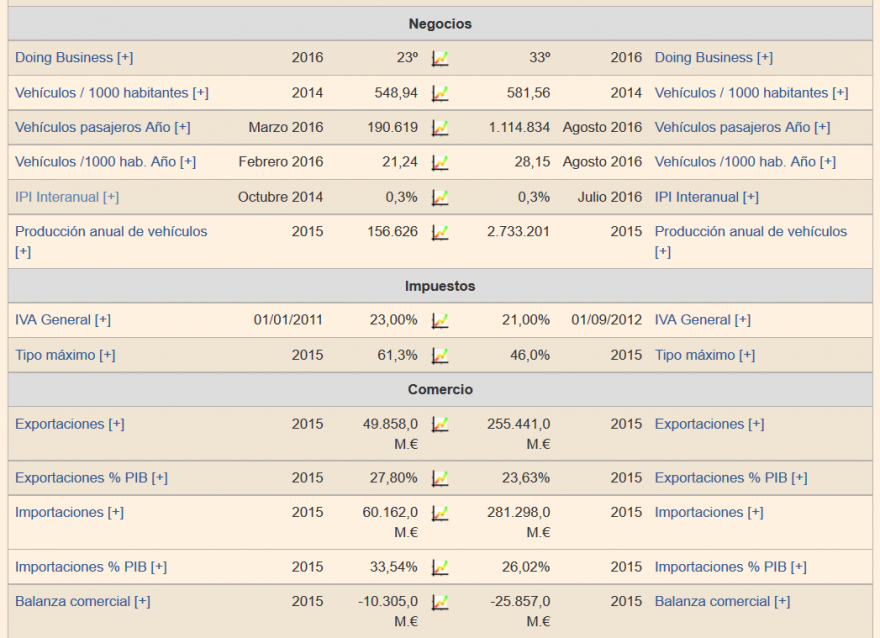Open right Importaciones [+] link

click(x=709, y=512)
